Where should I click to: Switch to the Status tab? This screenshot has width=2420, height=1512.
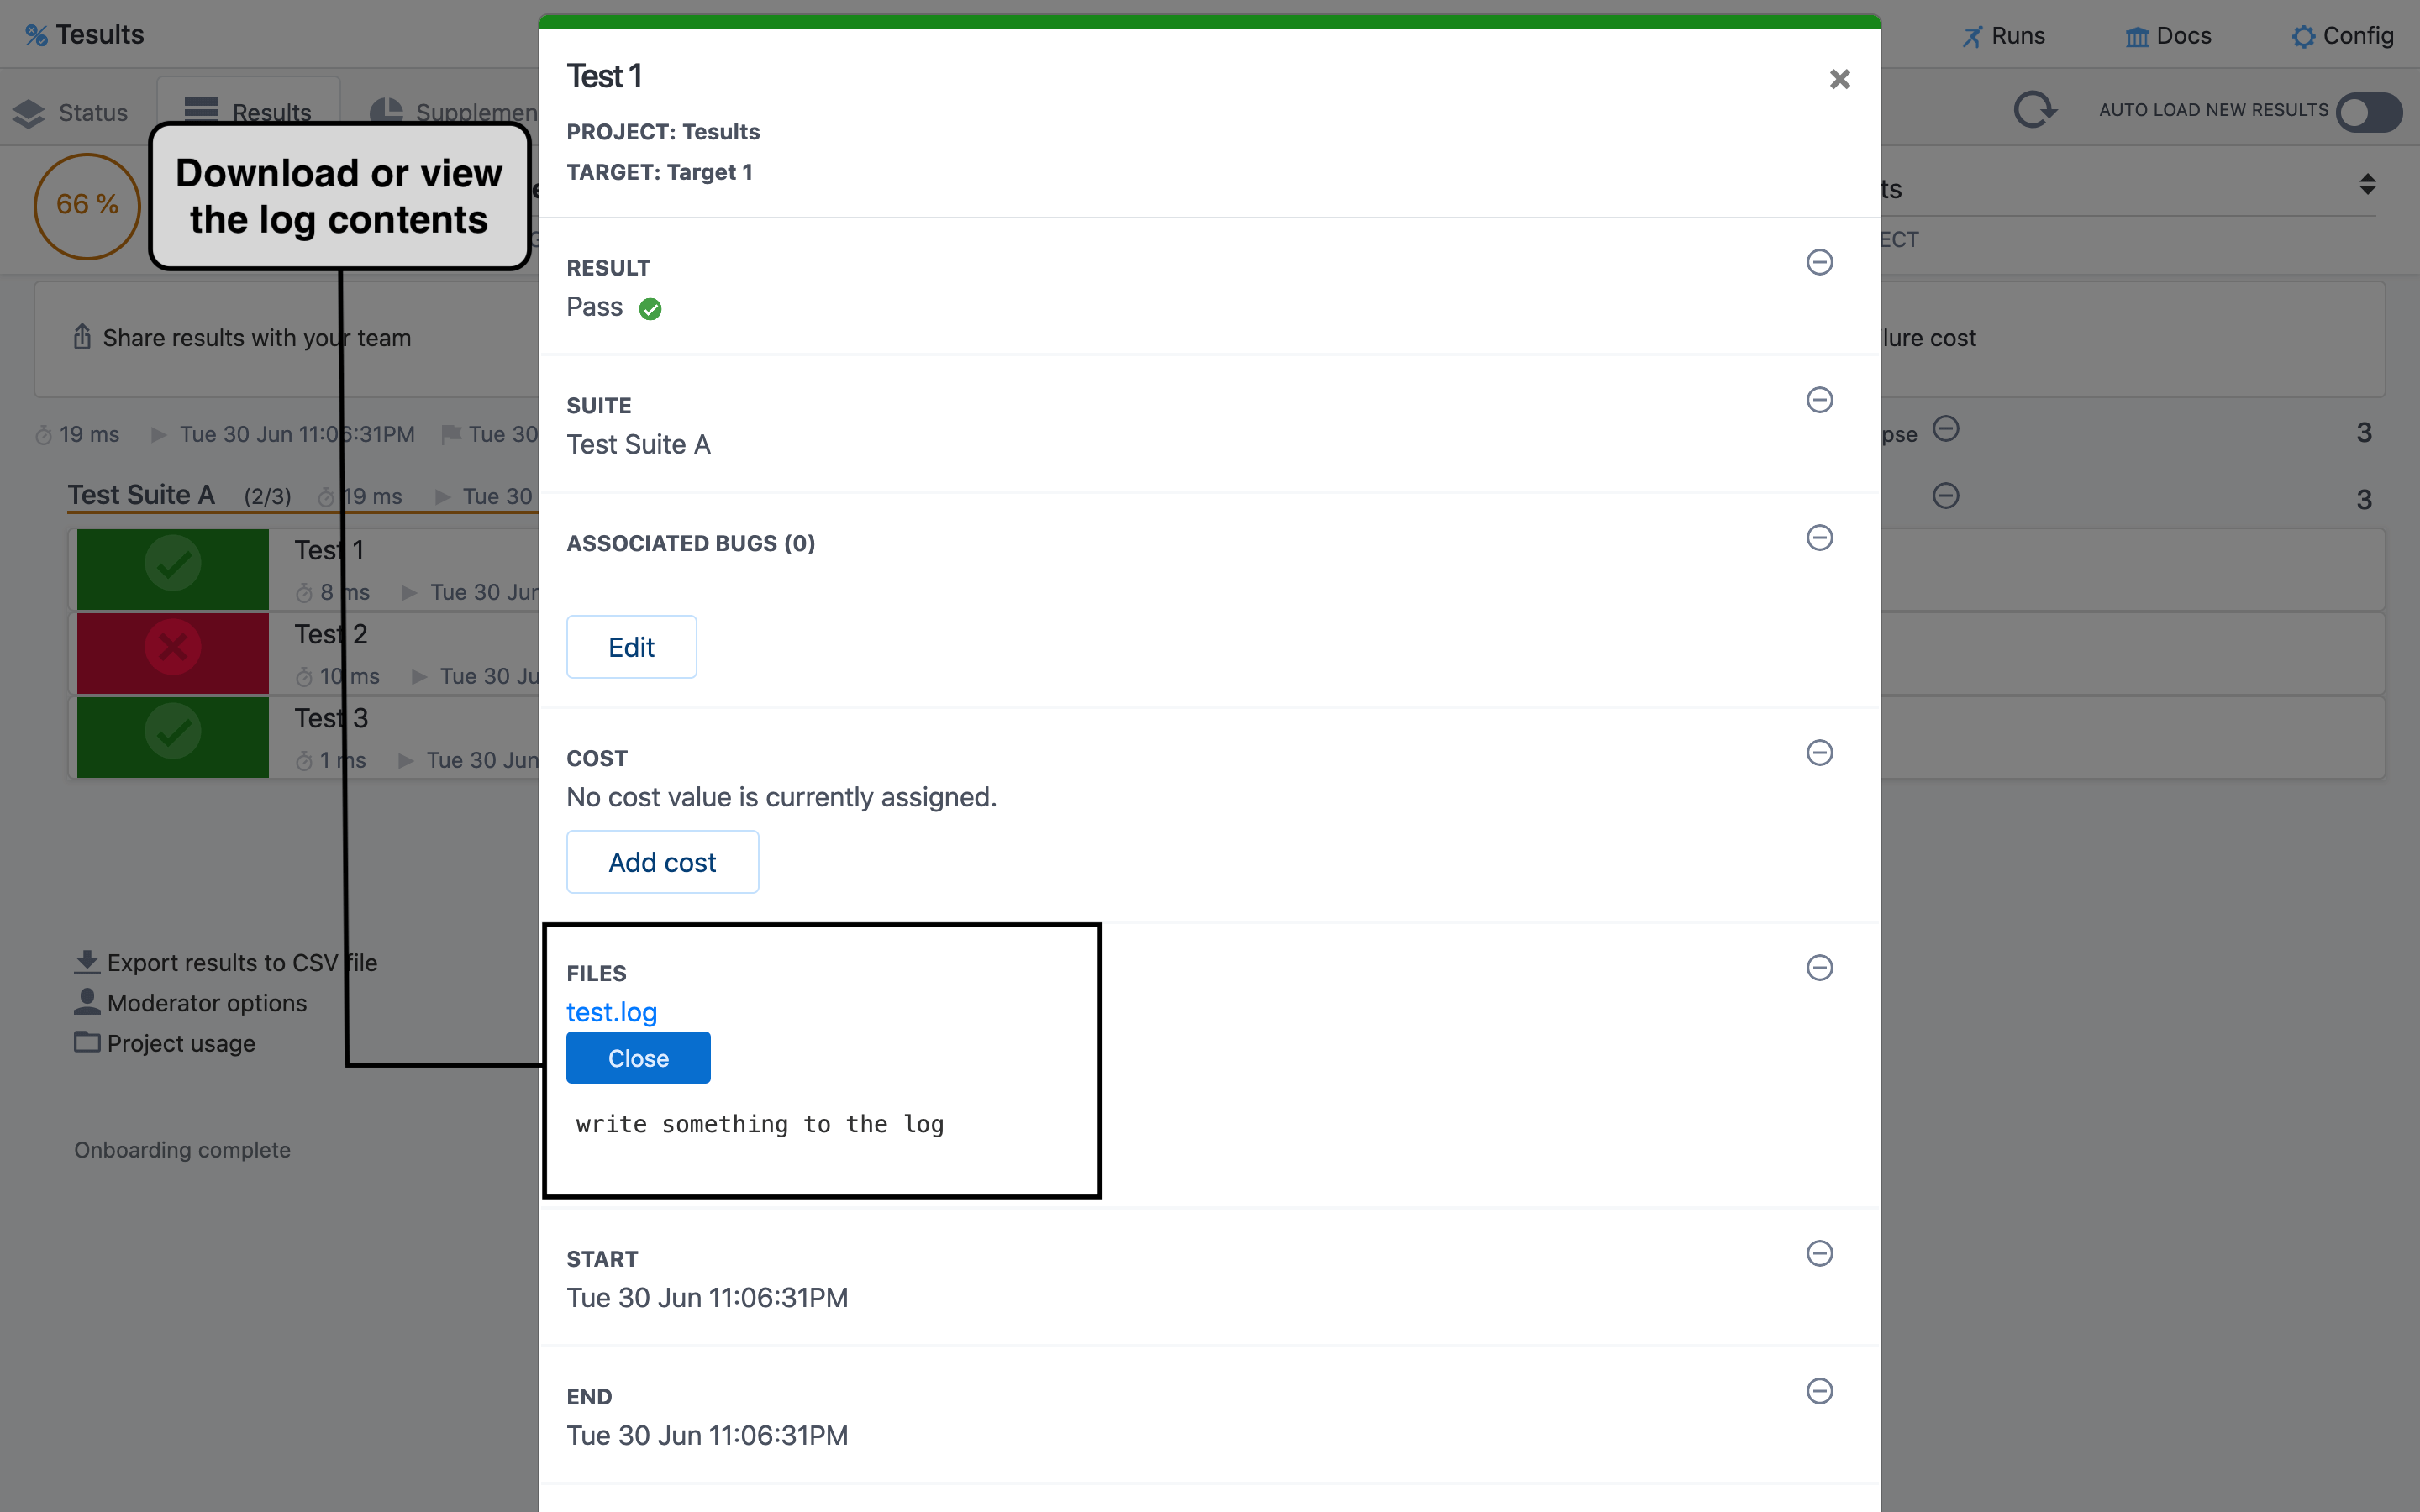coord(71,113)
